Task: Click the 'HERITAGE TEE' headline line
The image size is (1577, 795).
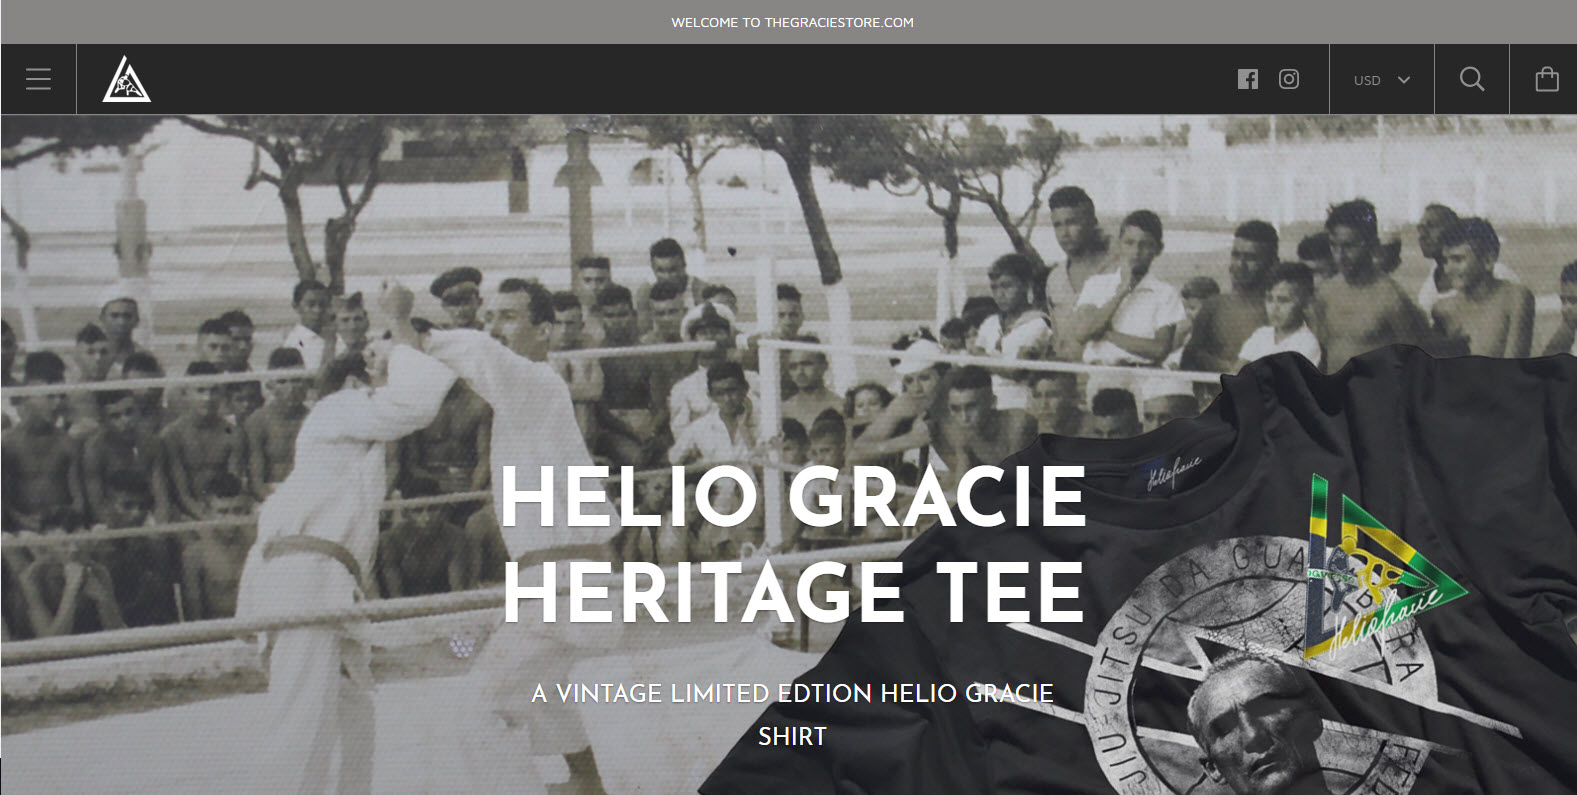Action: pyautogui.click(x=793, y=592)
